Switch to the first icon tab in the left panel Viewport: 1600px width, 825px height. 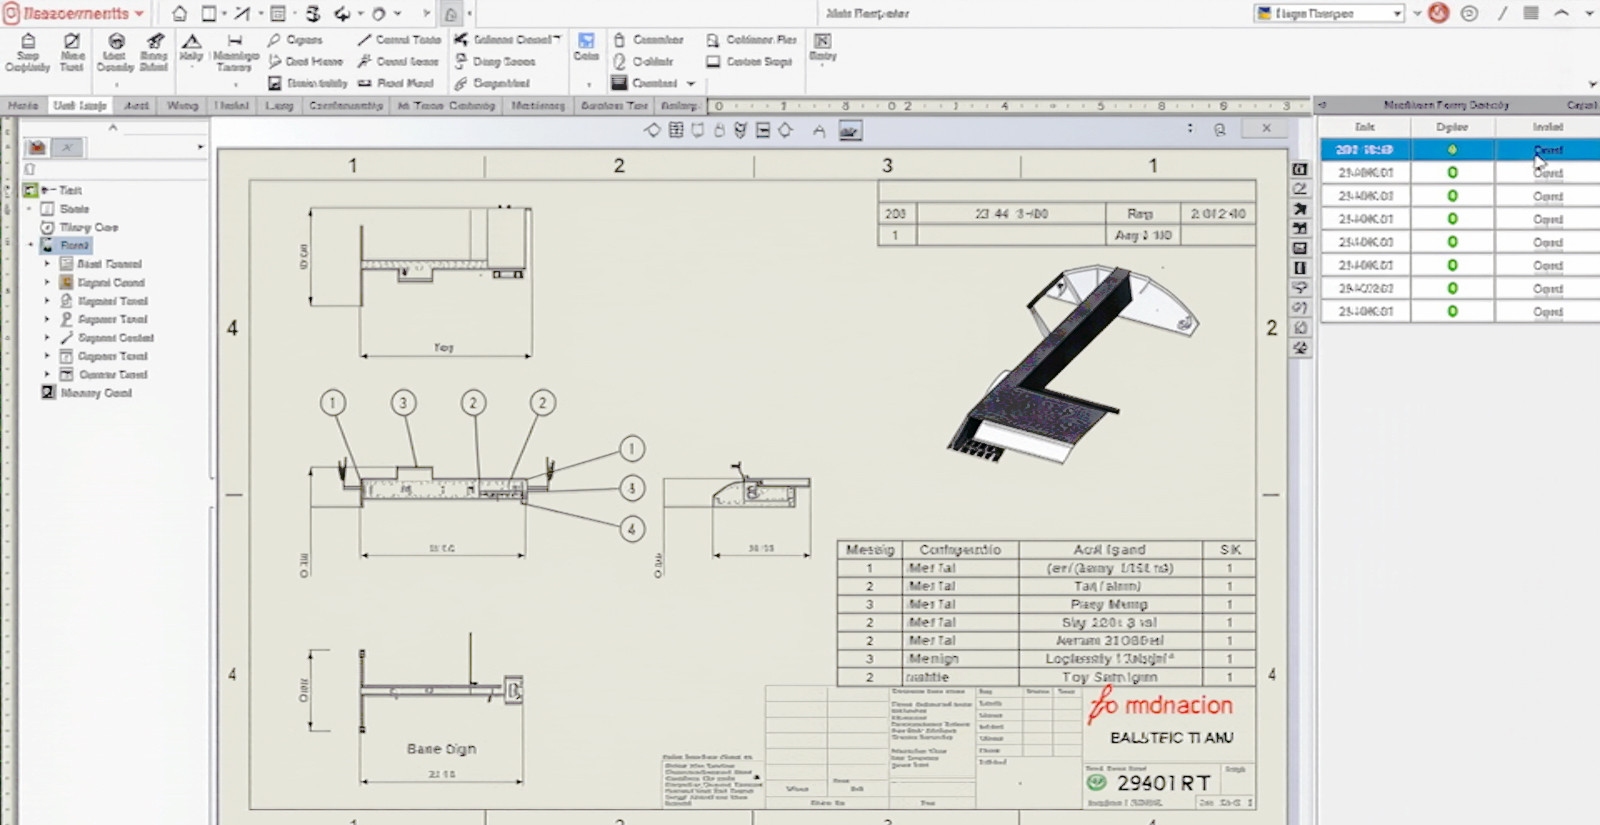(x=37, y=148)
